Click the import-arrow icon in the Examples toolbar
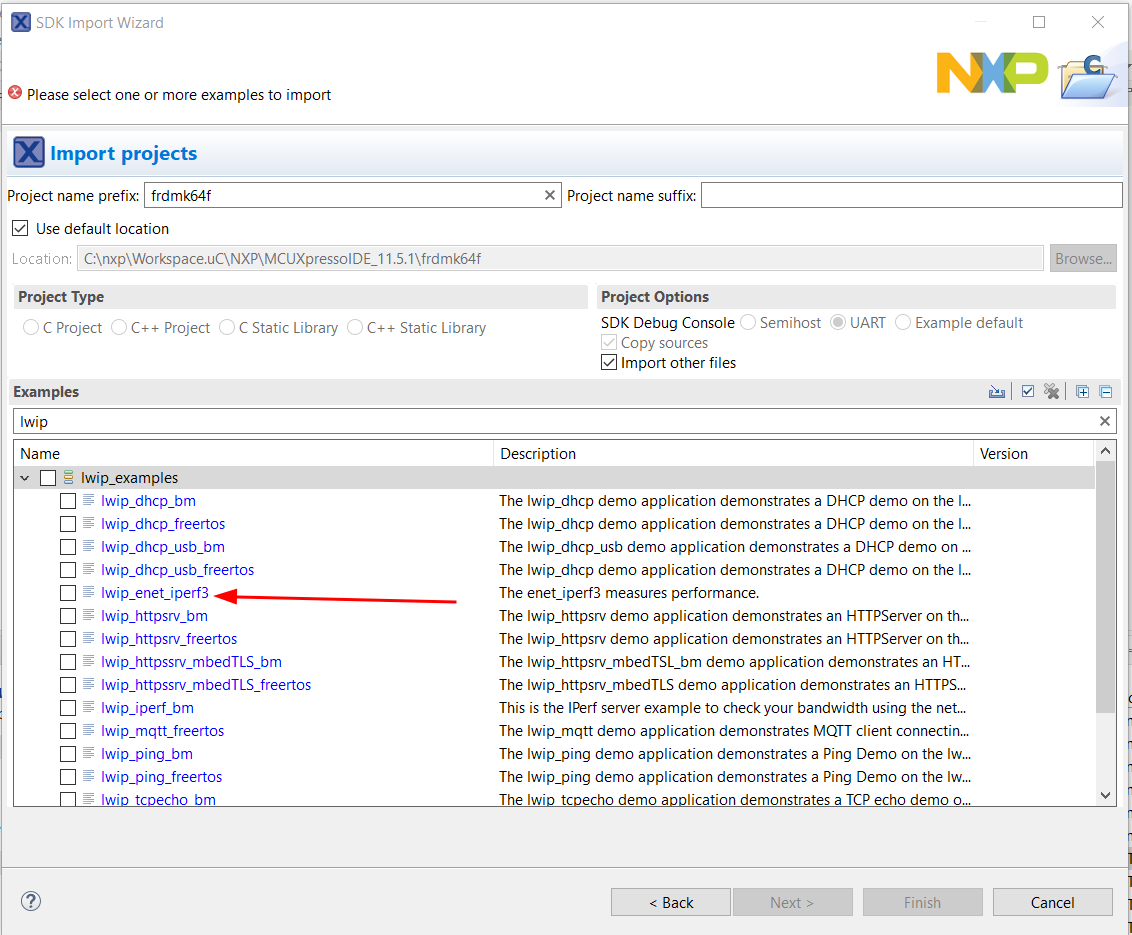 [x=996, y=391]
